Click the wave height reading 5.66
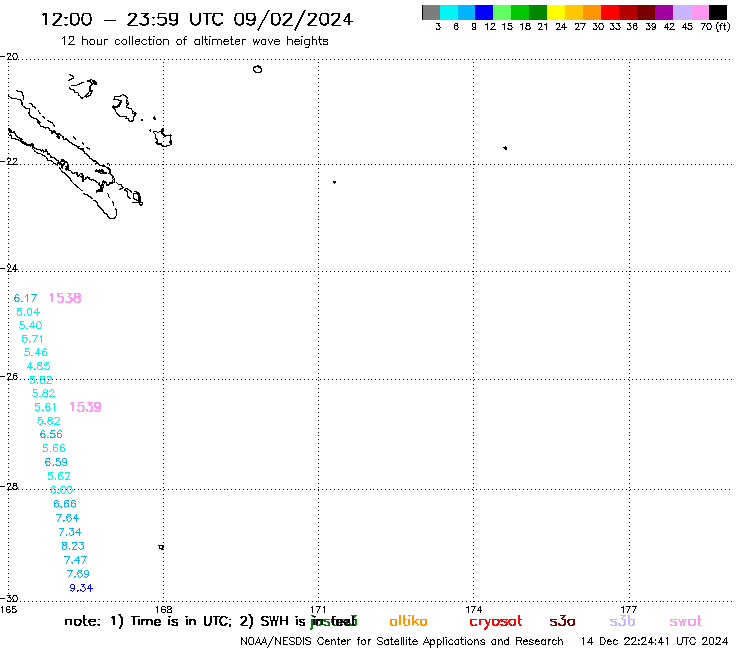 54,448
